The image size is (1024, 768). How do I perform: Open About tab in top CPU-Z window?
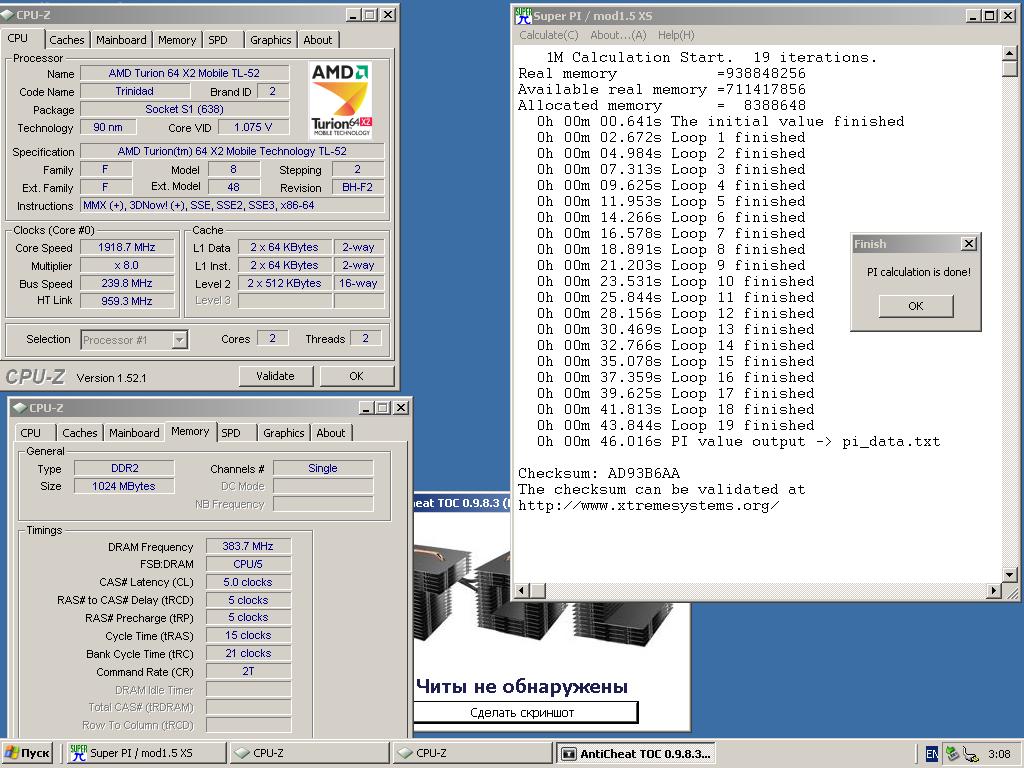point(318,40)
